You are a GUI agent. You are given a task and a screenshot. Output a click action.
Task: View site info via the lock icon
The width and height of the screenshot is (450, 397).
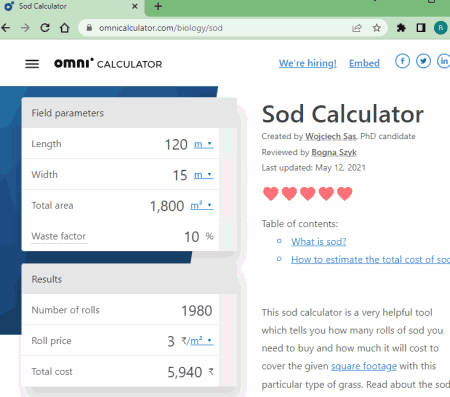[x=89, y=28]
